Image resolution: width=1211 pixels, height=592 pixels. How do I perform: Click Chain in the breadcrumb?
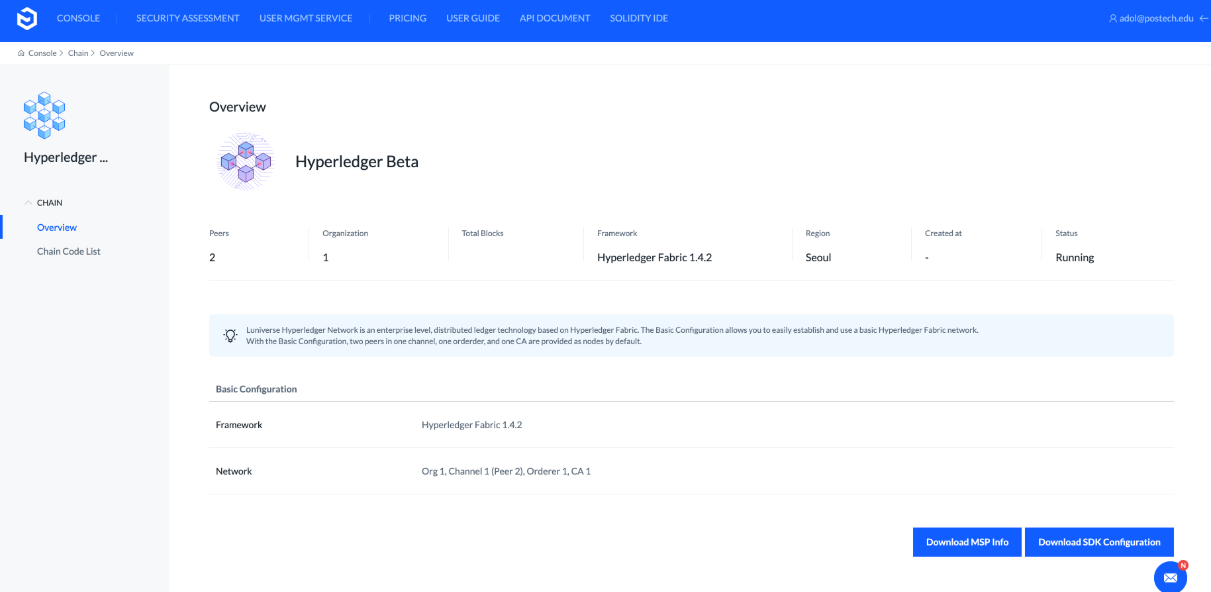tap(78, 53)
